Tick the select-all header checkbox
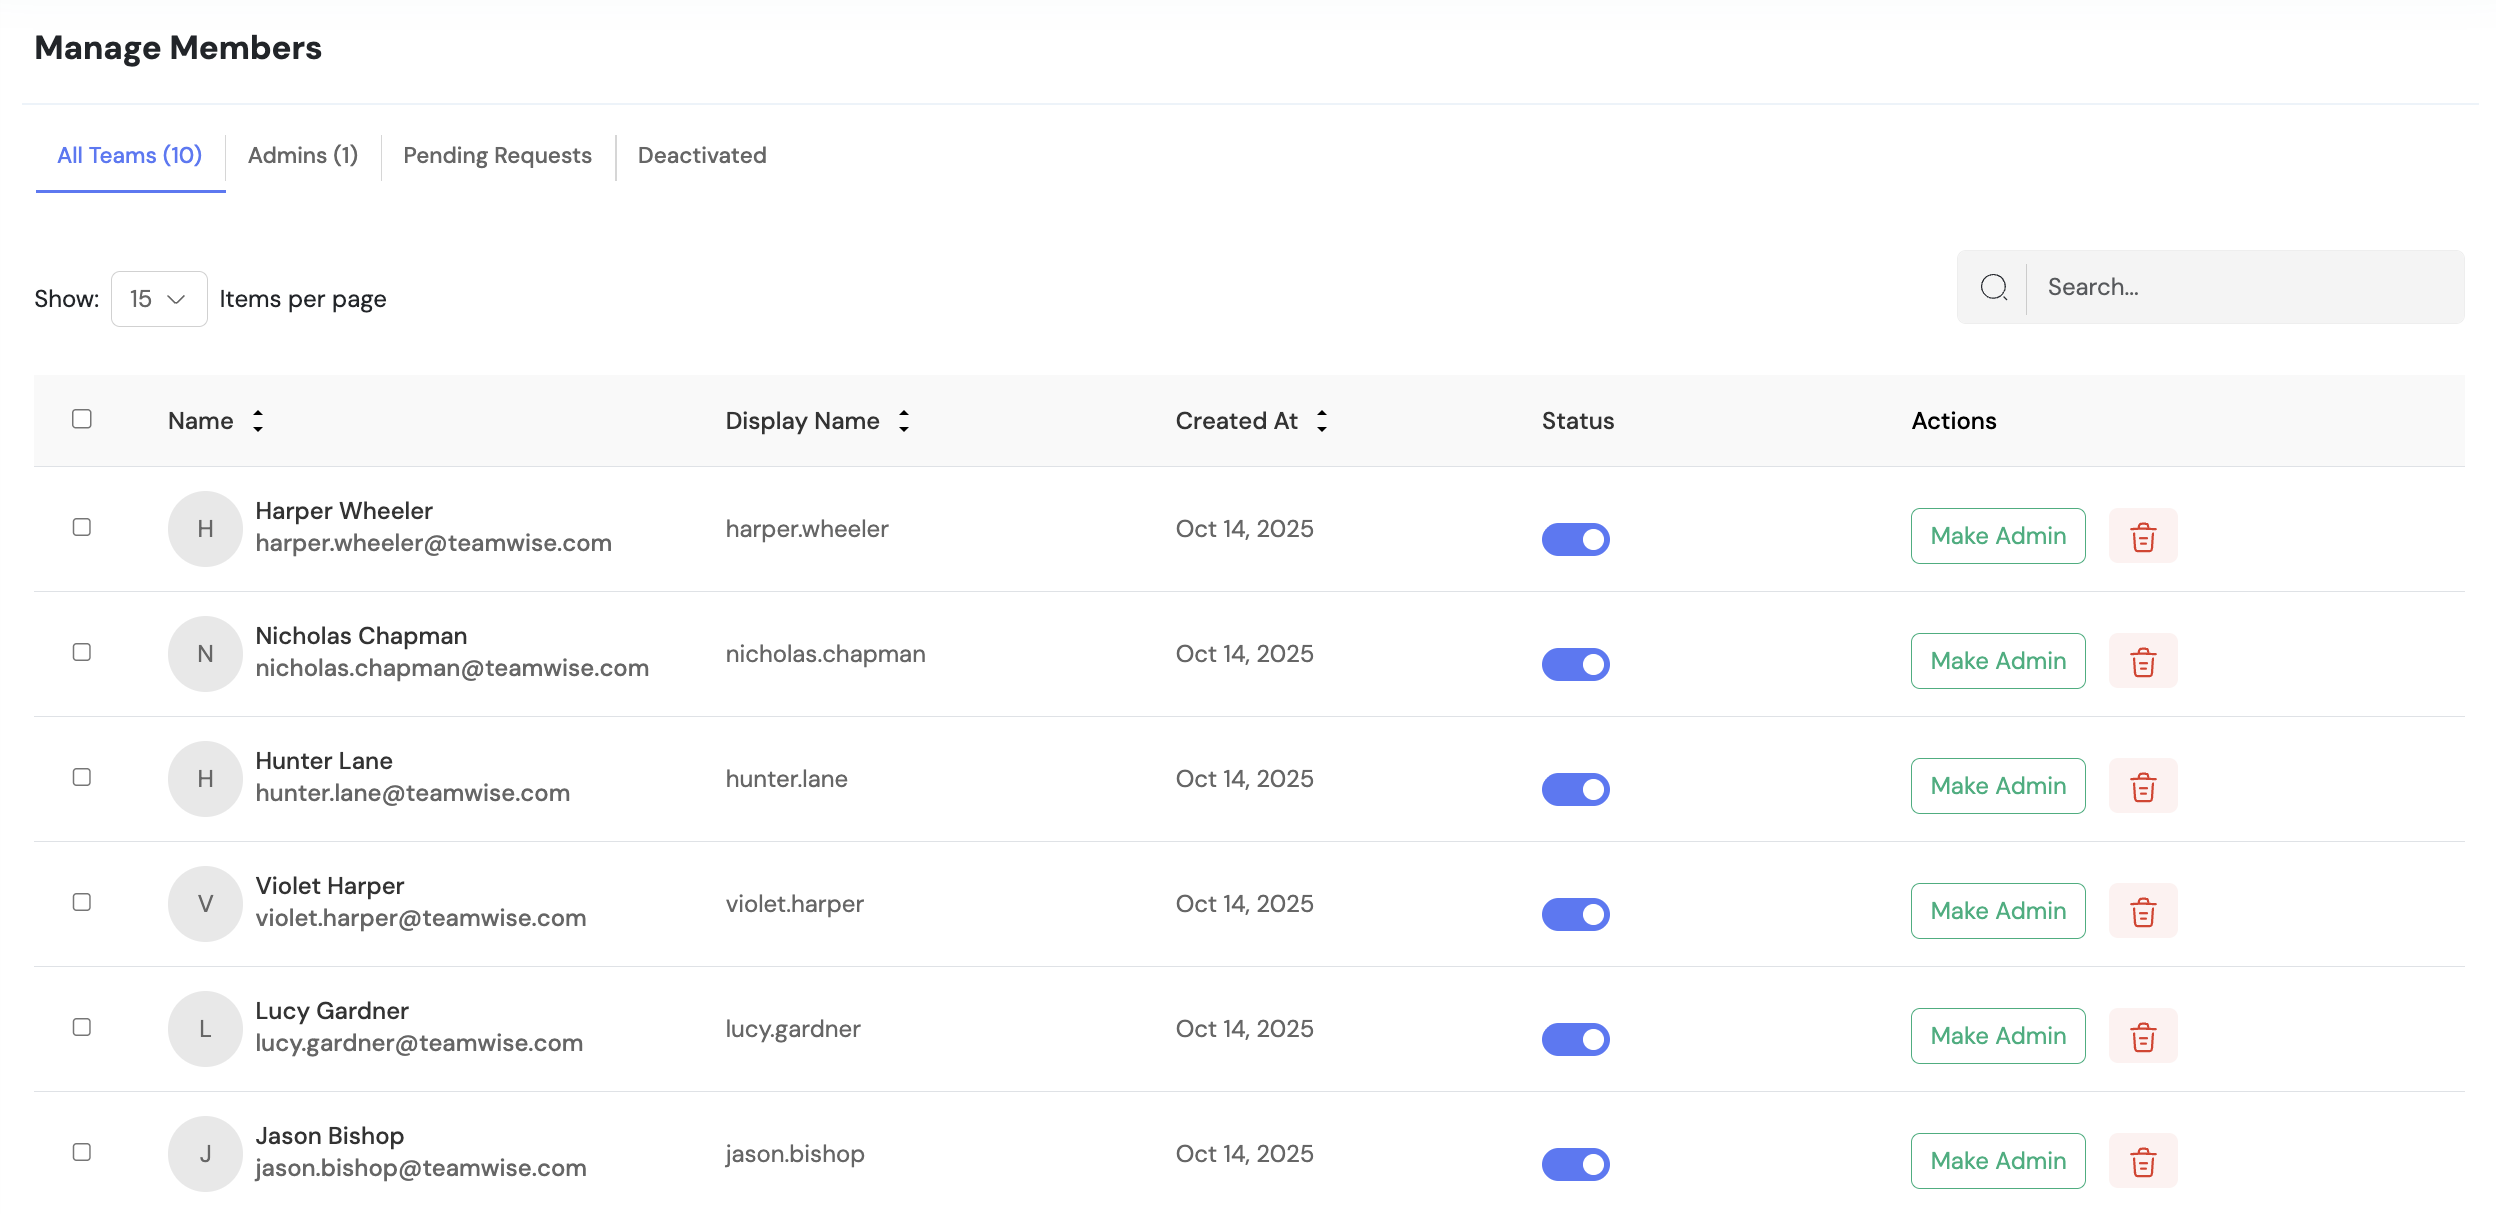Viewport: 2496px width, 1214px height. pos(82,419)
